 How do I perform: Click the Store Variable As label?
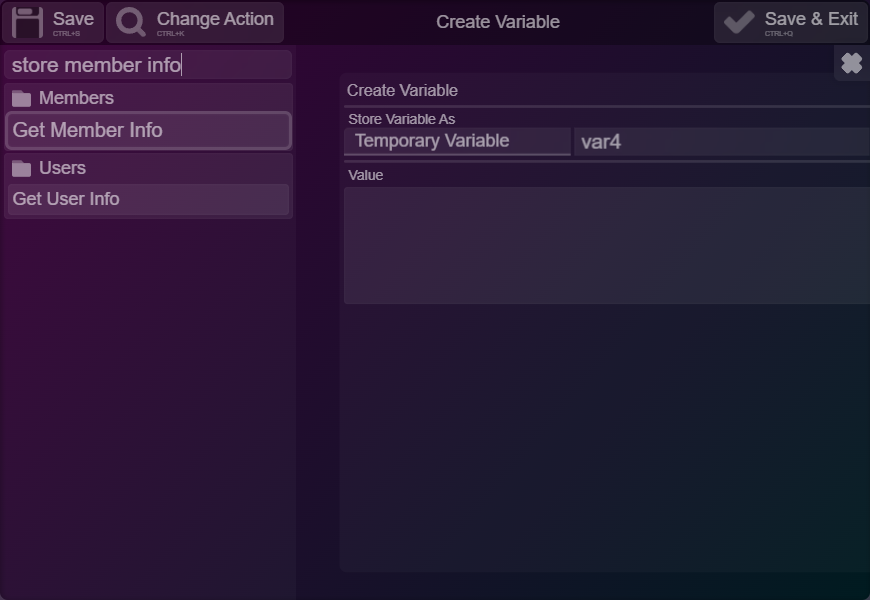402,119
